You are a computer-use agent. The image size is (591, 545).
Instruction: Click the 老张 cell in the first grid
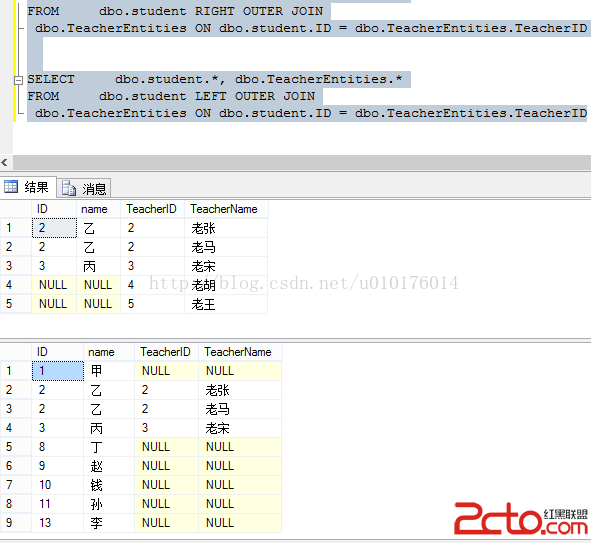click(x=226, y=228)
